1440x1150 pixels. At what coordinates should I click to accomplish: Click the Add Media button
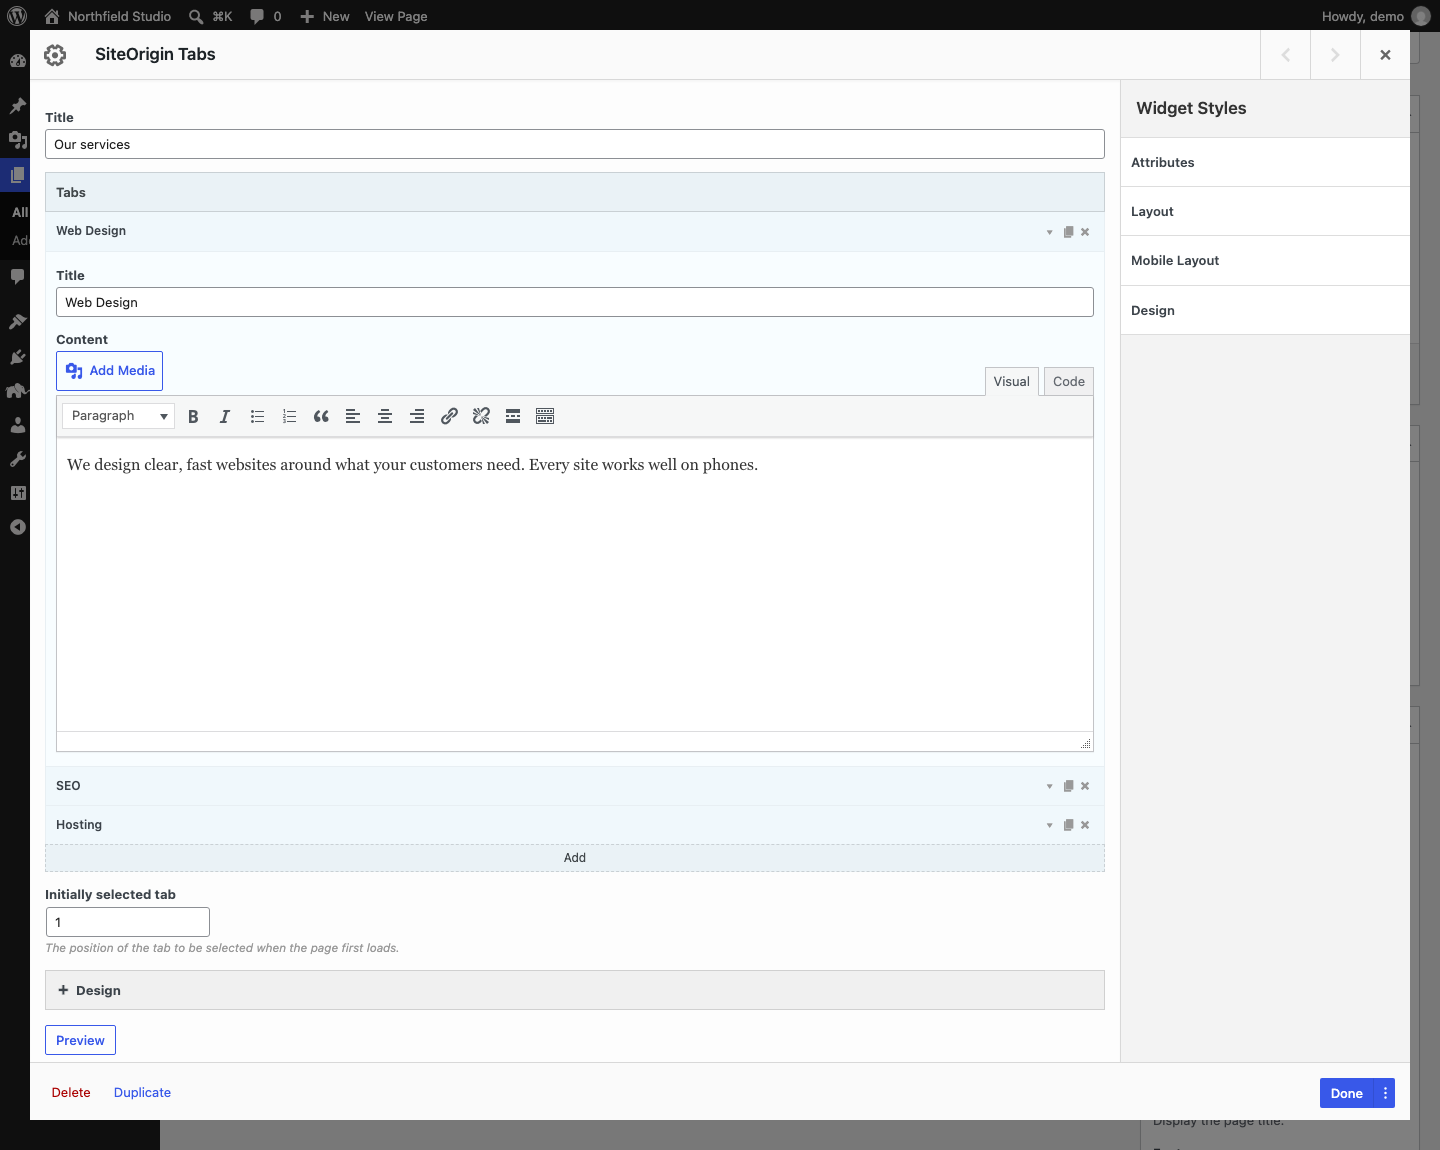pyautogui.click(x=110, y=371)
